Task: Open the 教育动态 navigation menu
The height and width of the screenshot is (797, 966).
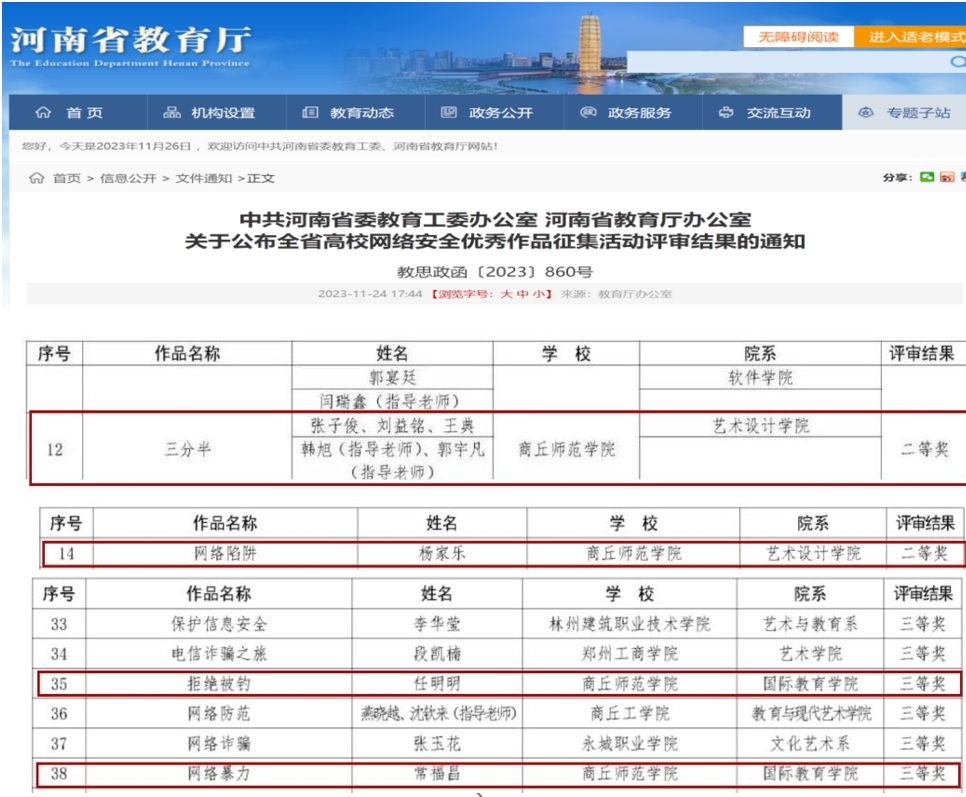Action: tap(356, 112)
